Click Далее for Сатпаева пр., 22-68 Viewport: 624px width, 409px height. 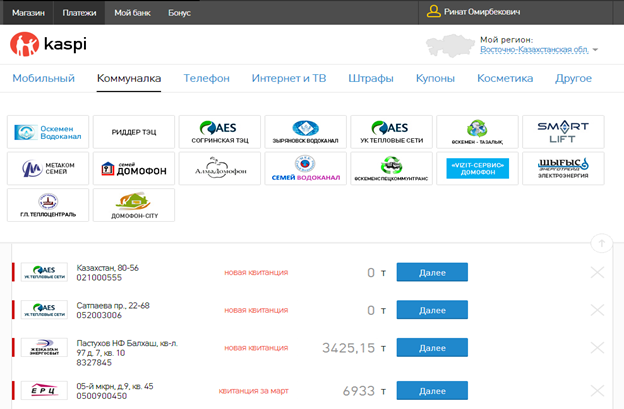pos(432,310)
